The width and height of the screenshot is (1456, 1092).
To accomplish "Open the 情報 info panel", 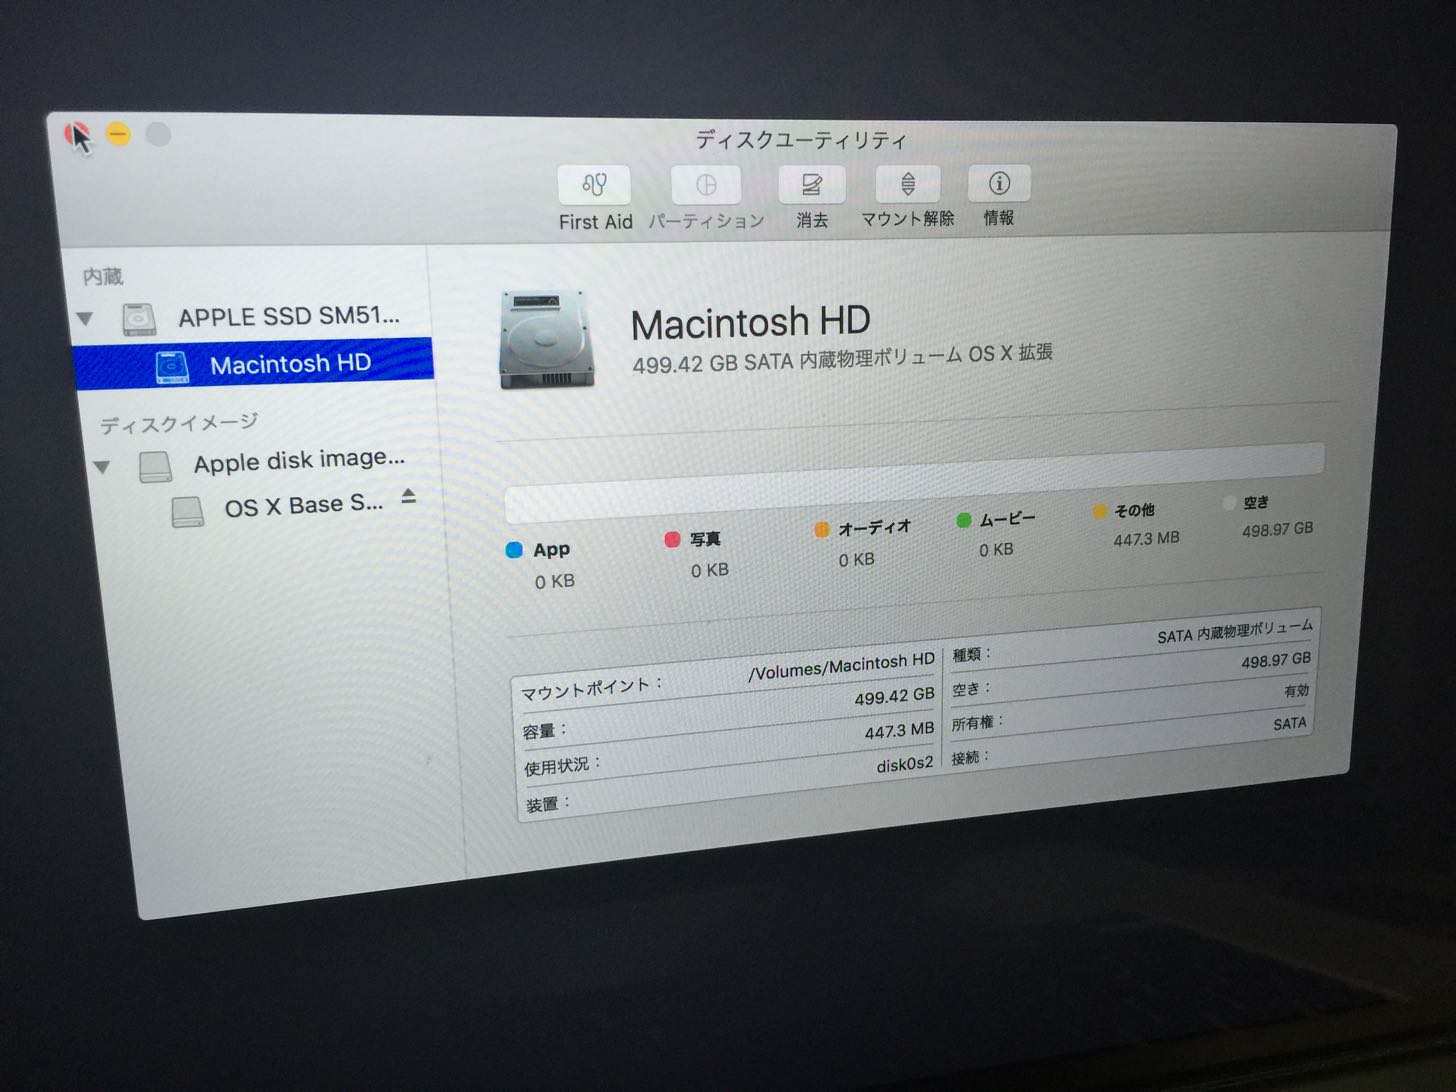I will (999, 183).
